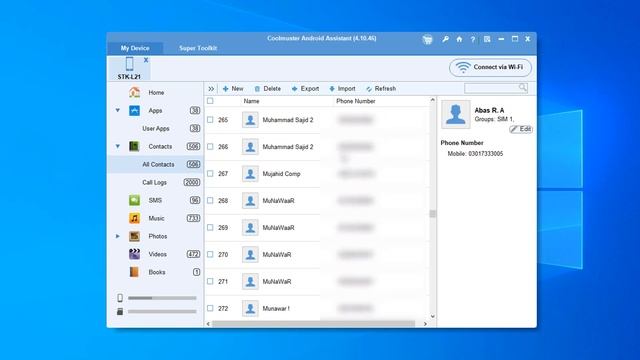The height and width of the screenshot is (360, 640).
Task: Check the box for contact 266
Action: point(210,147)
